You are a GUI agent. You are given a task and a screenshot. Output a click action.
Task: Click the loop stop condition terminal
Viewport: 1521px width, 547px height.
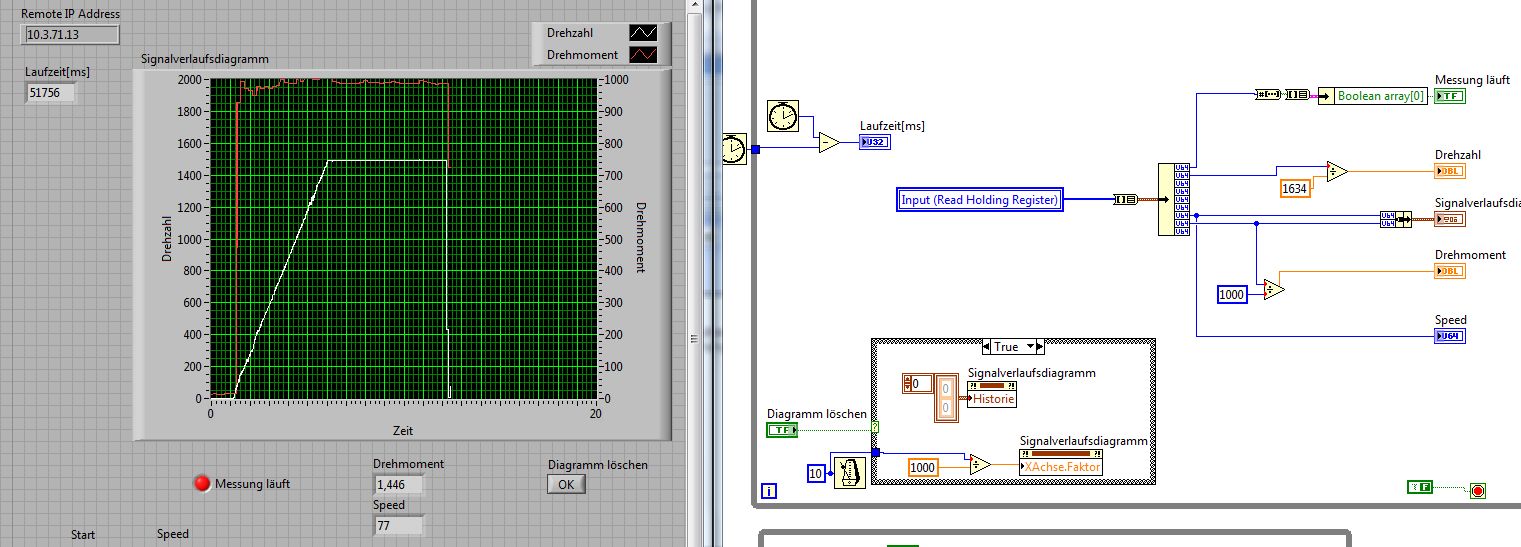point(1477,490)
